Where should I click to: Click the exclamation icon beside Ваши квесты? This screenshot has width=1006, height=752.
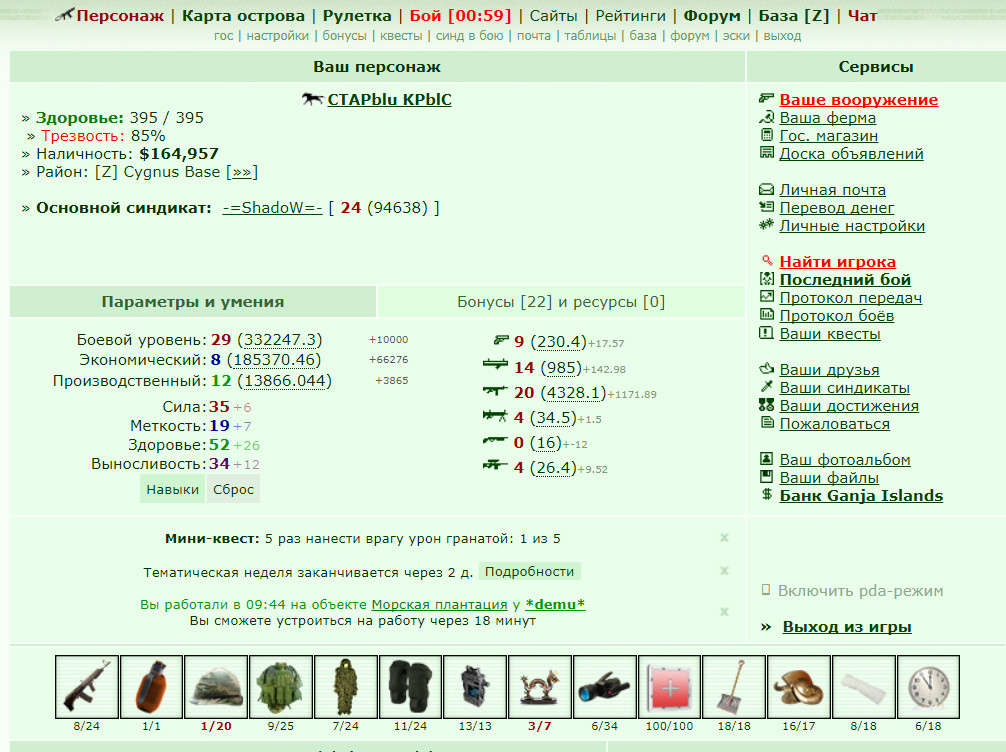pos(766,332)
